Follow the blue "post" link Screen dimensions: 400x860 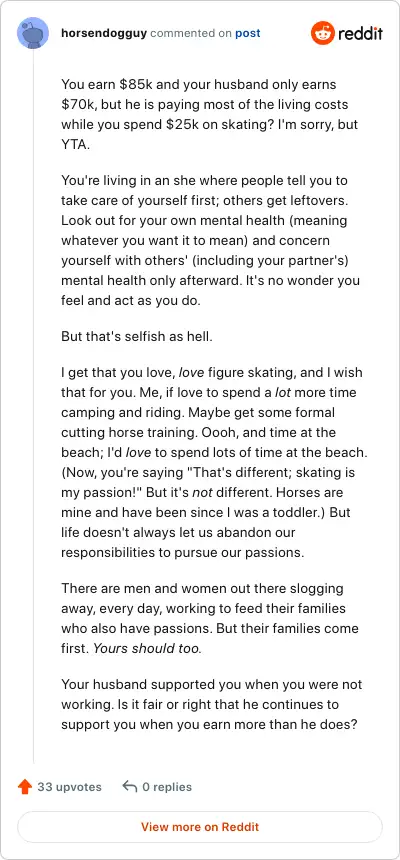point(247,33)
